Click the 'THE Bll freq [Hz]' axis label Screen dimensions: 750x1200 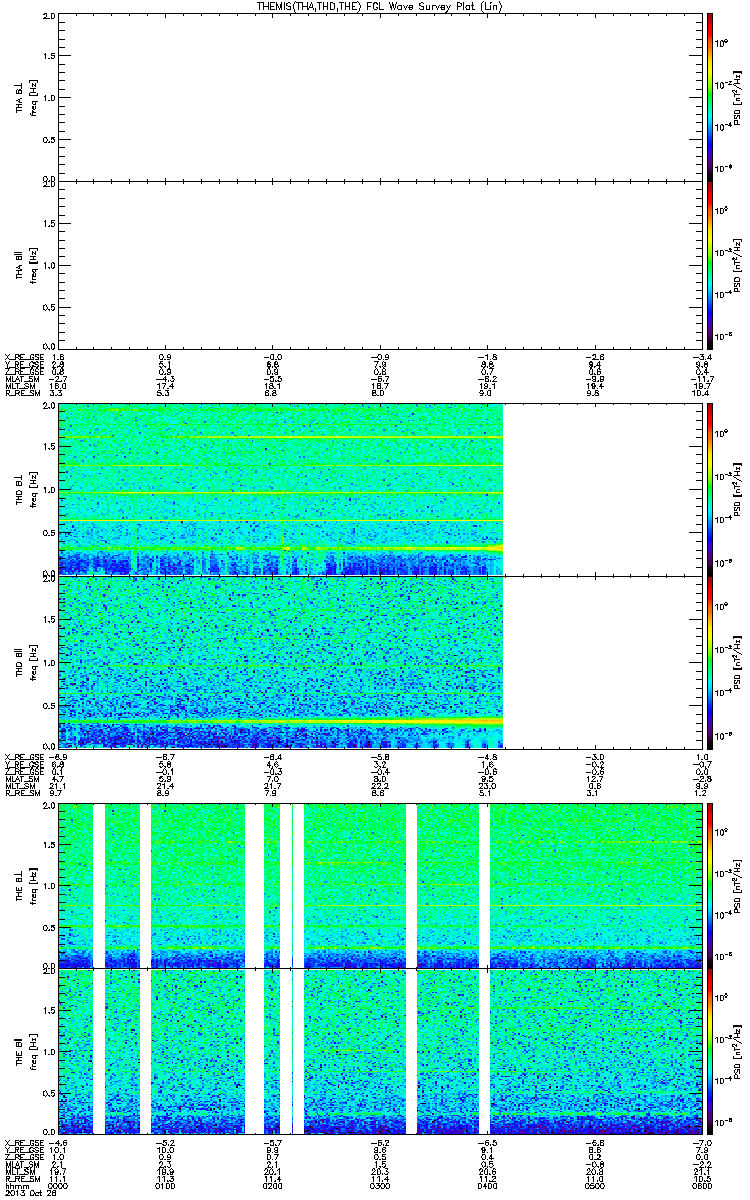point(26,1051)
